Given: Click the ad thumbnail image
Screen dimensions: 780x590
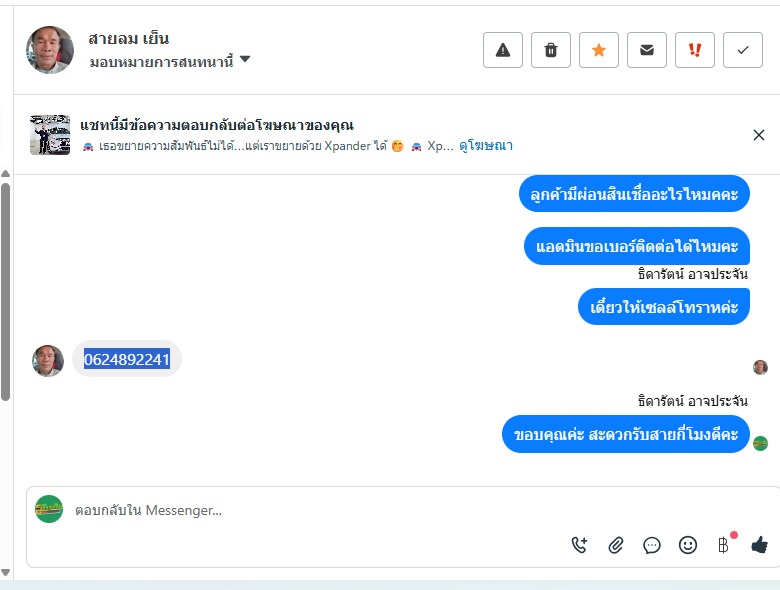Looking at the screenshot, I should tap(50, 134).
